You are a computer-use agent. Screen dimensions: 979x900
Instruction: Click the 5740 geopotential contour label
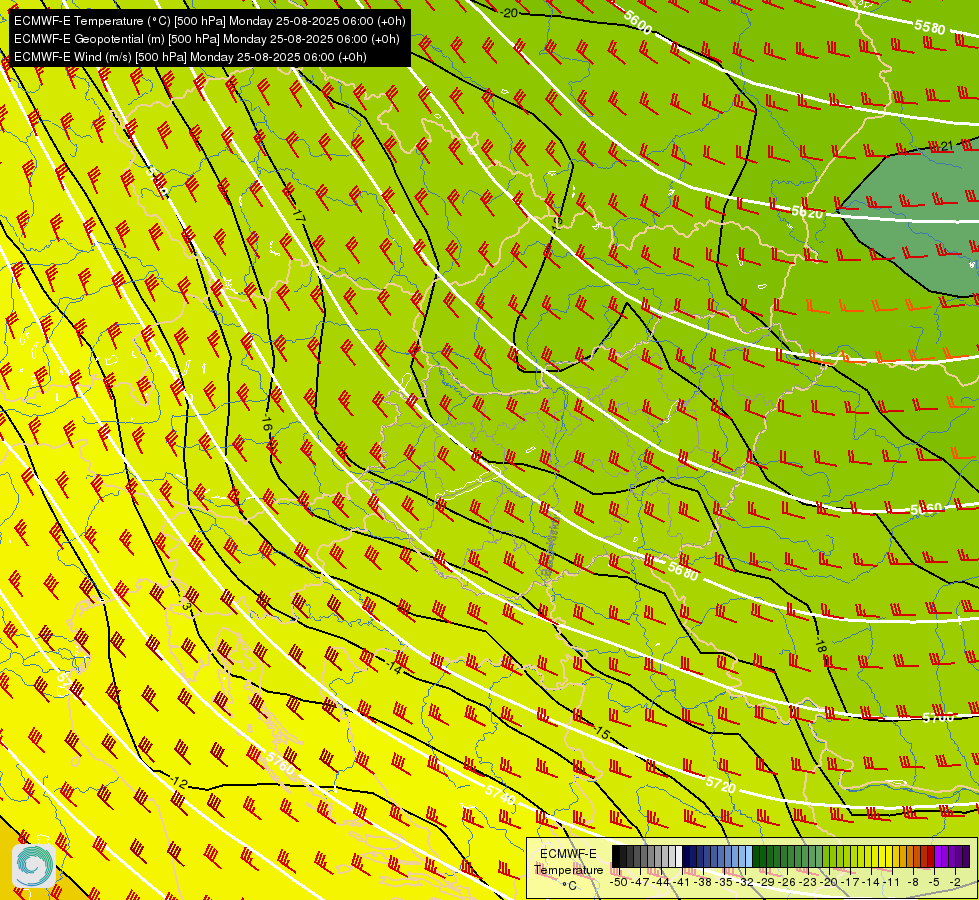[500, 796]
